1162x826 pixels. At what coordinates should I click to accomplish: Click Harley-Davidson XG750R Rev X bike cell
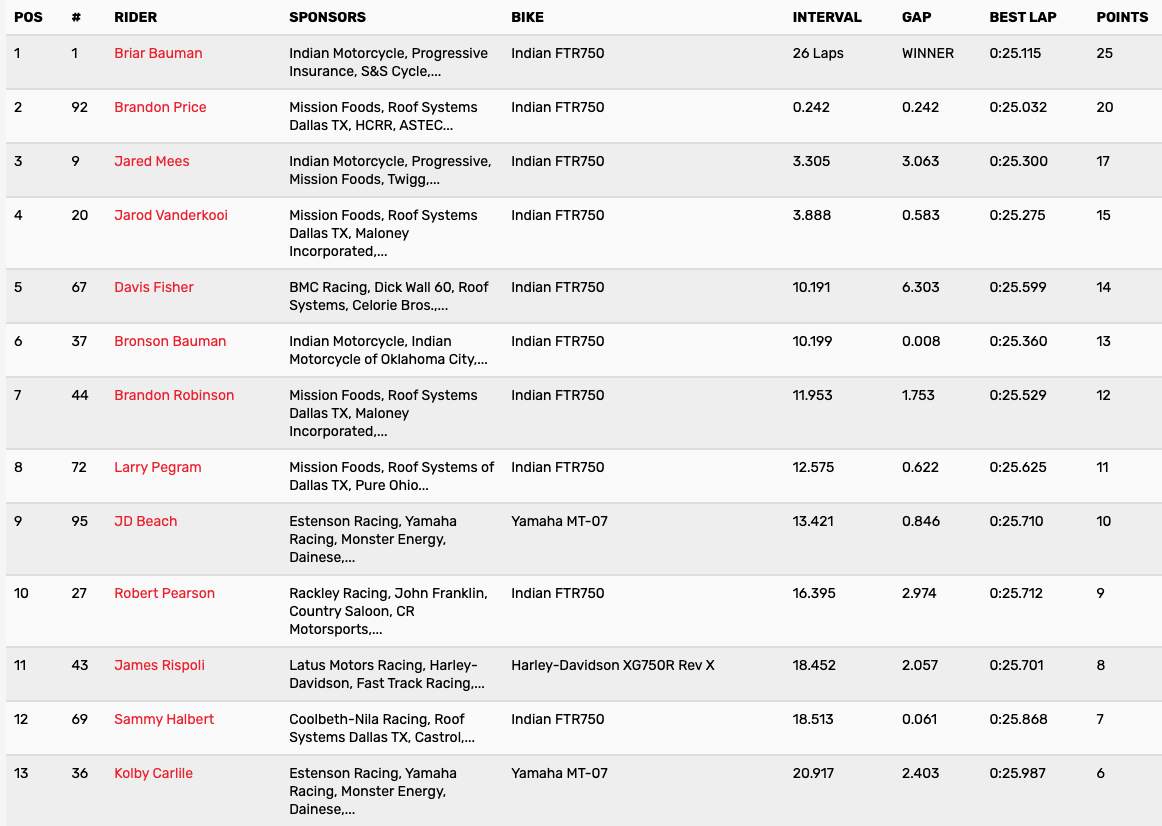click(x=612, y=665)
